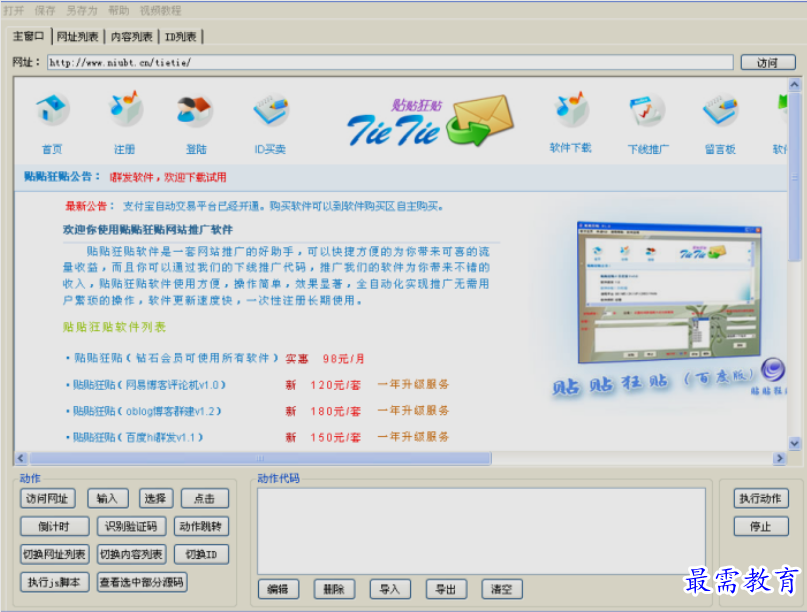The width and height of the screenshot is (807, 612).
Task: Open the 贴贴狂贴 钻石会员 link
Action: (176, 358)
